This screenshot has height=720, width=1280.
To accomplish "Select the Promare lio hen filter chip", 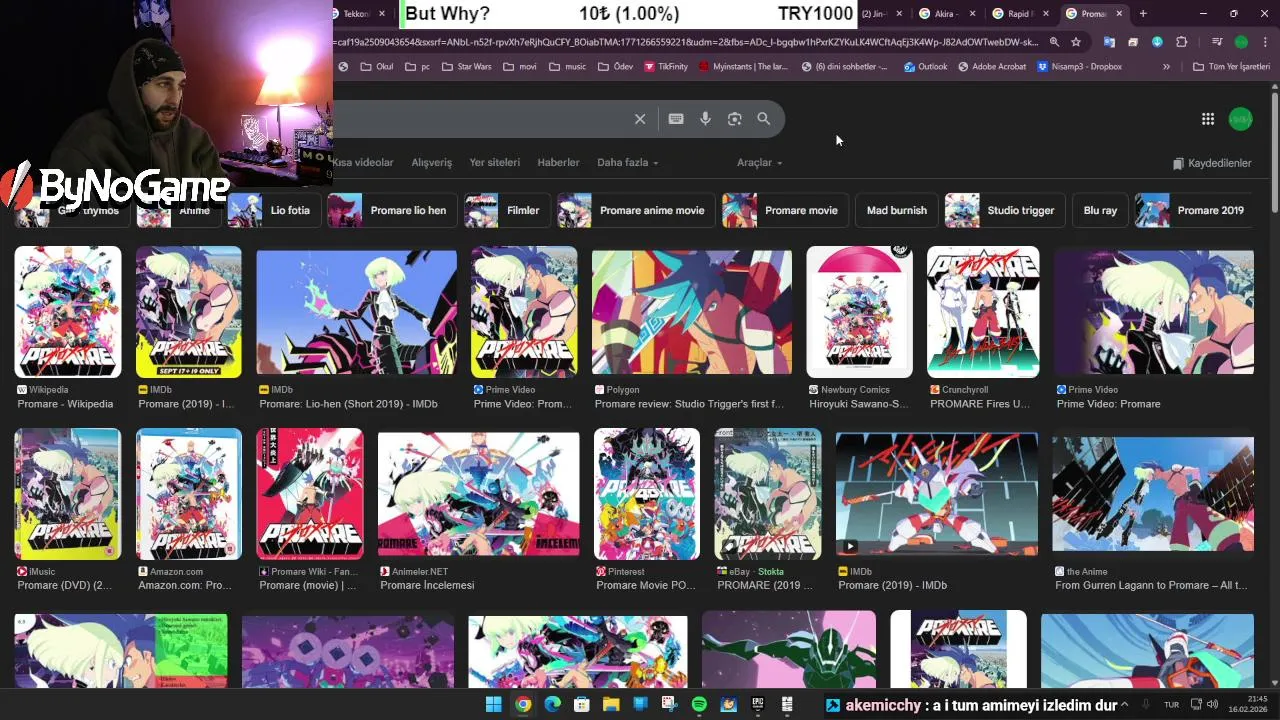I will (392, 211).
